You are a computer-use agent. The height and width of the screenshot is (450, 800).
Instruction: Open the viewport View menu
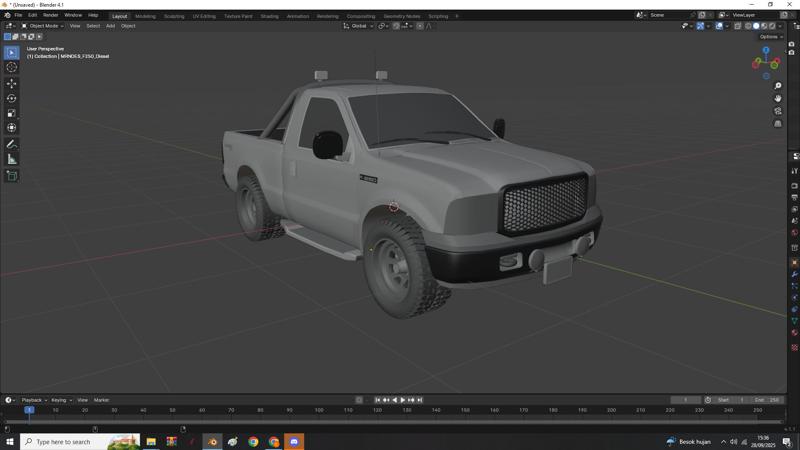click(x=75, y=26)
